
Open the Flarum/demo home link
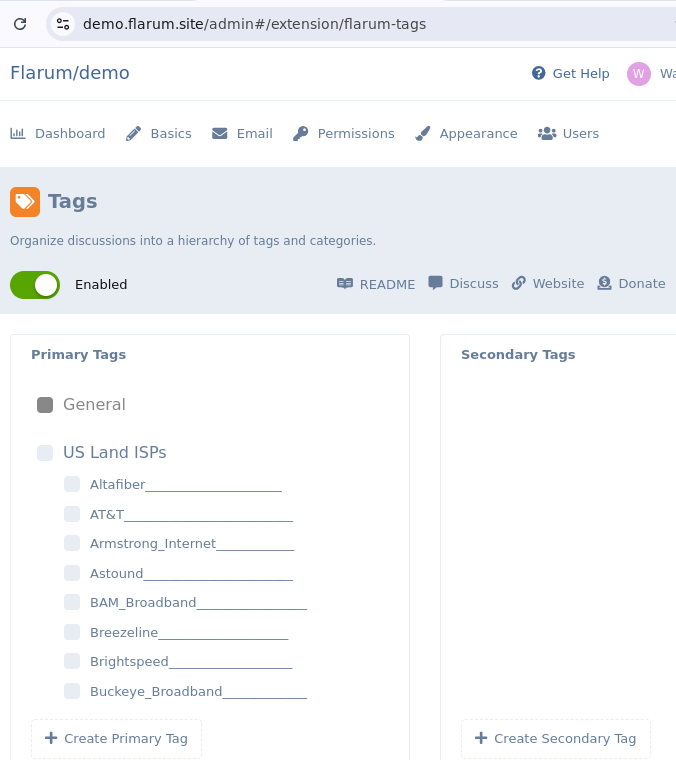pyautogui.click(x=70, y=73)
